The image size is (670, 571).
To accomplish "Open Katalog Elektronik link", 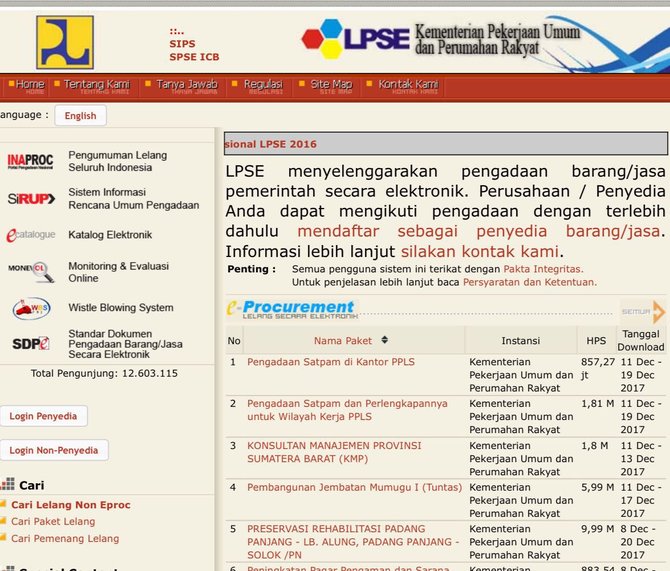I will point(110,235).
